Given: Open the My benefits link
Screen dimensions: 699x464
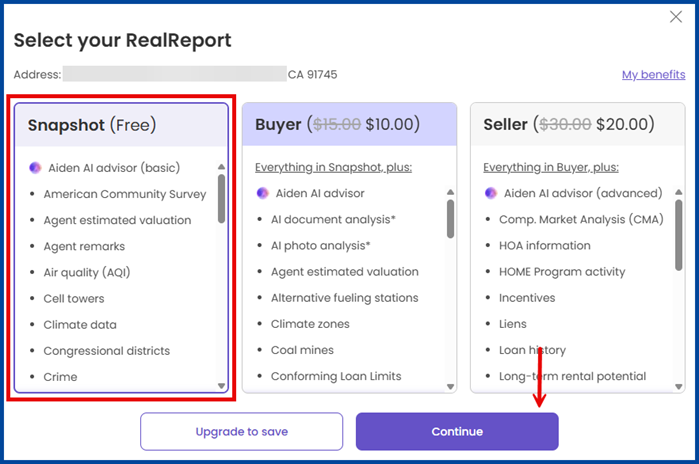Looking at the screenshot, I should 653,75.
